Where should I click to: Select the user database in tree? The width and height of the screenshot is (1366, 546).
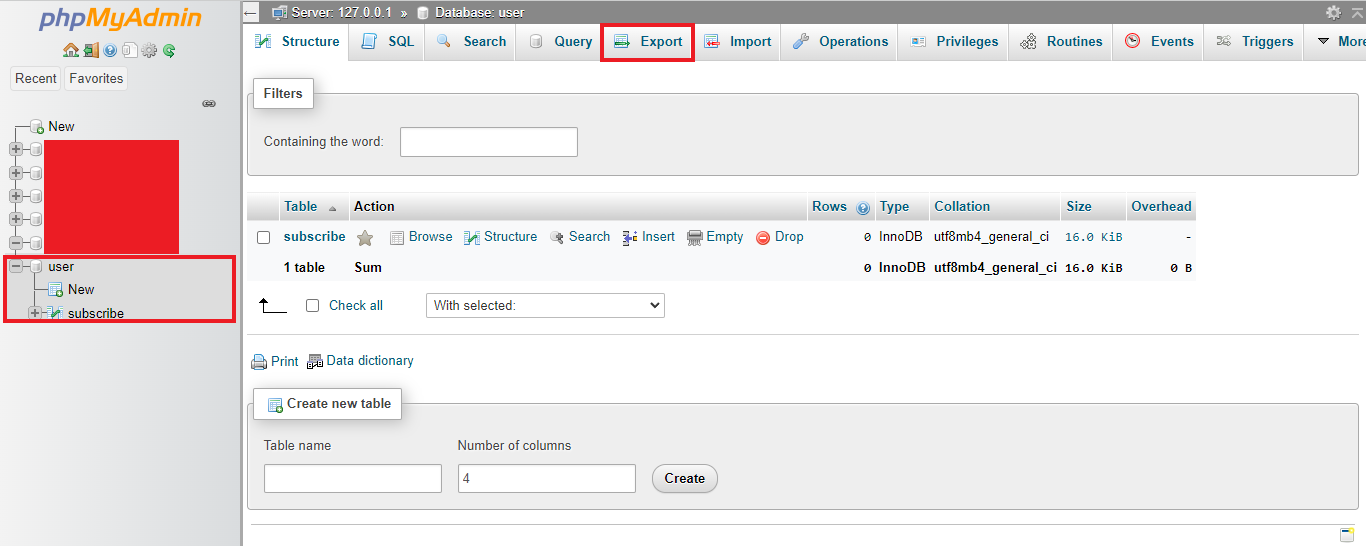[x=61, y=266]
